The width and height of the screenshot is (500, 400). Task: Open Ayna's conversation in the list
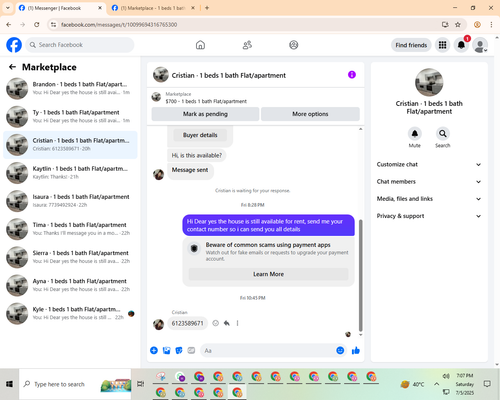click(x=70, y=285)
